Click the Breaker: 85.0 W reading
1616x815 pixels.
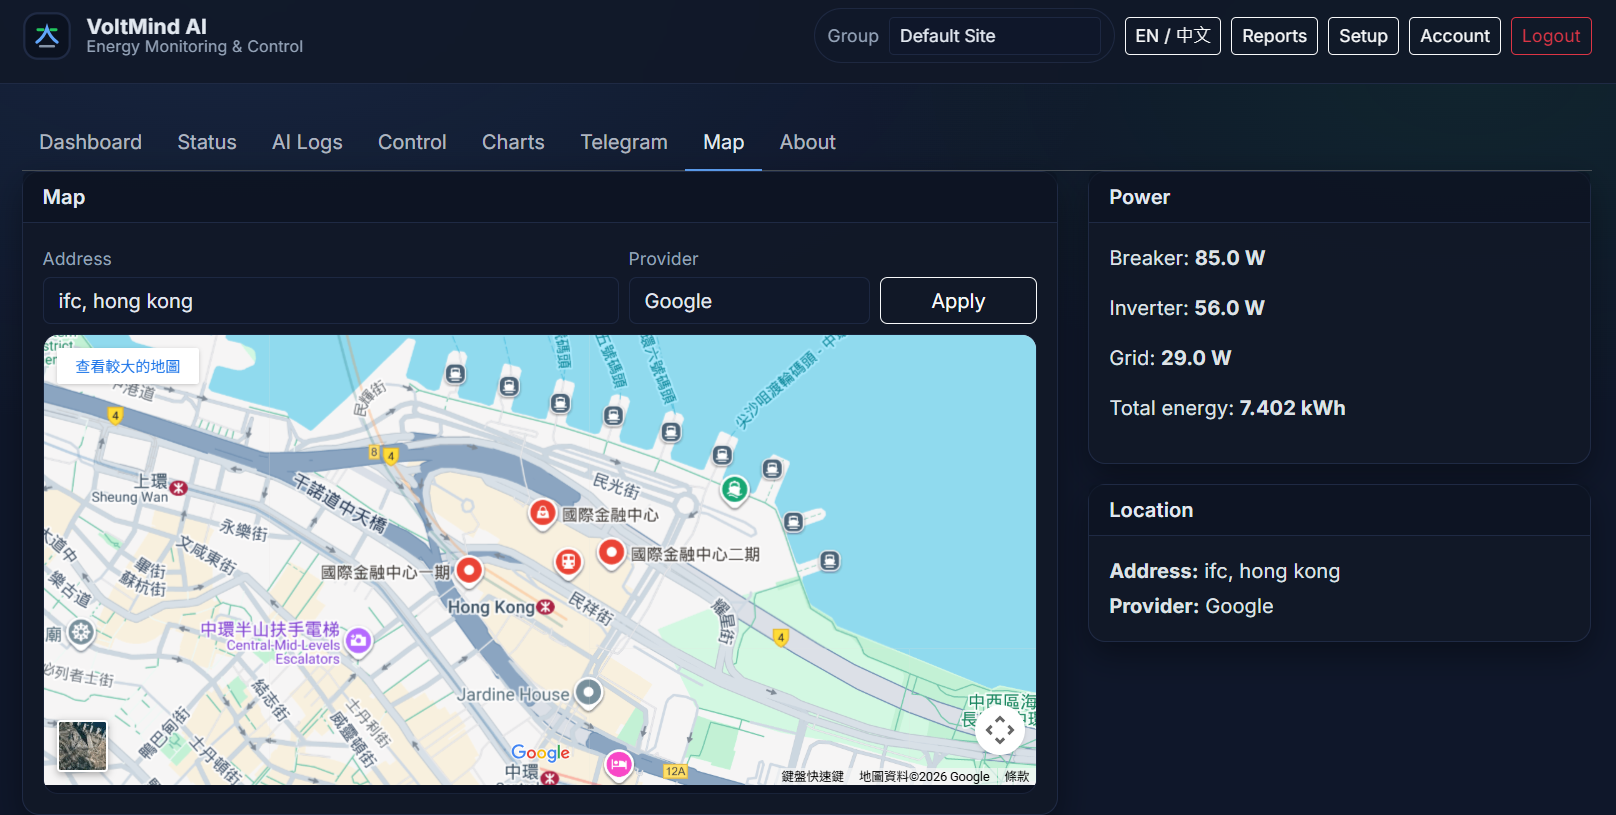(x=1187, y=258)
